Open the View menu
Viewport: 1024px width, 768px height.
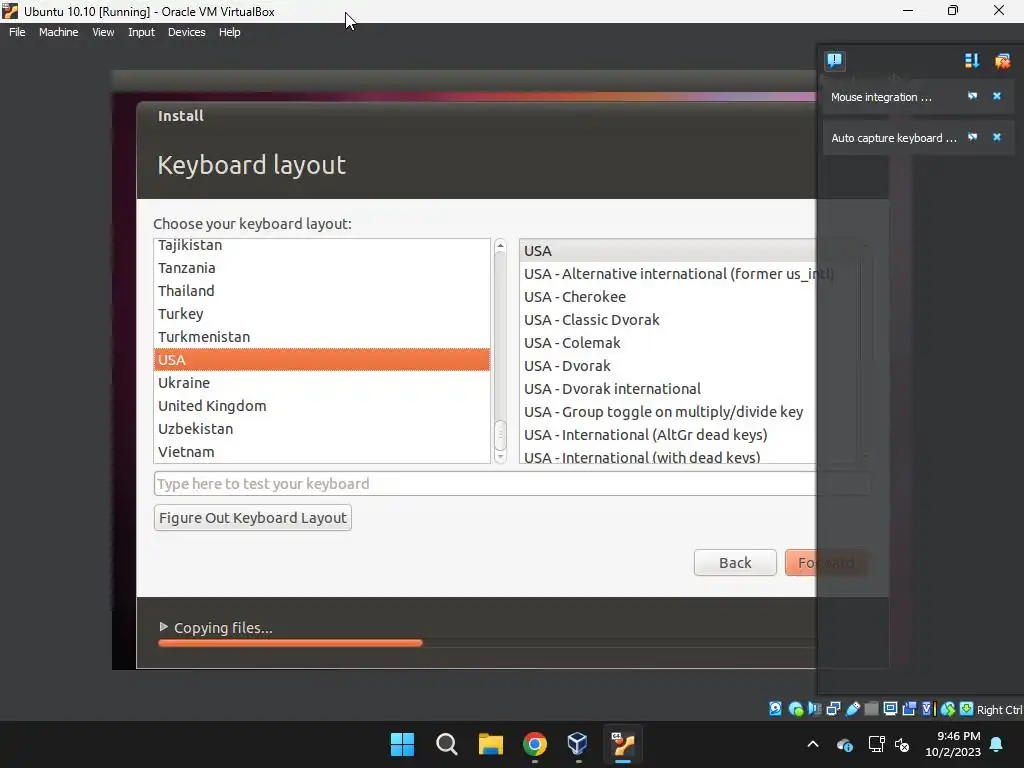[x=103, y=32]
